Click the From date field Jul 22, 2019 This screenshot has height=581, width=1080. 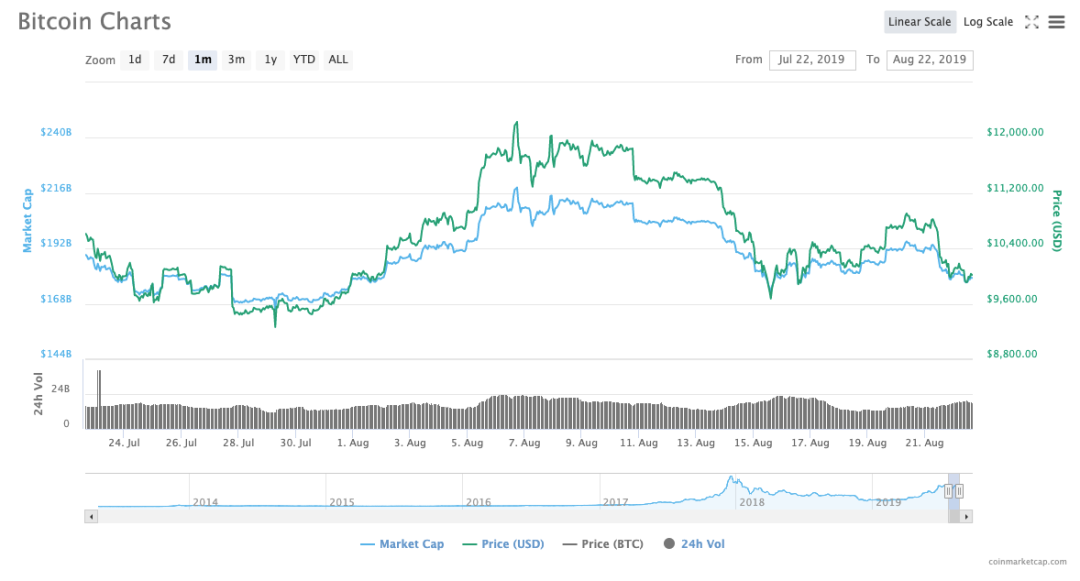coord(812,60)
